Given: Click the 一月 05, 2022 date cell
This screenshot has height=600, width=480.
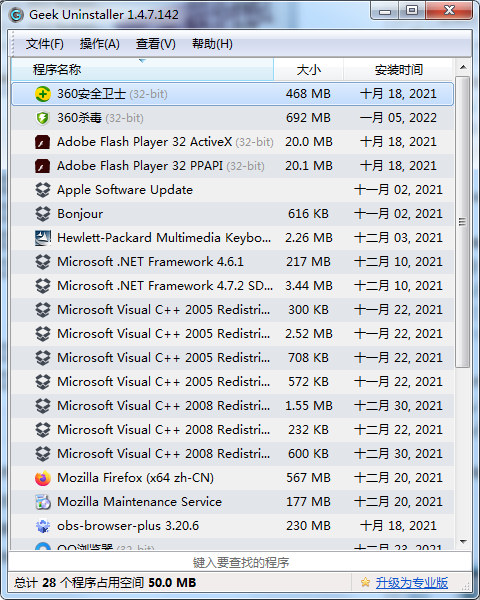Looking at the screenshot, I should coord(398,118).
